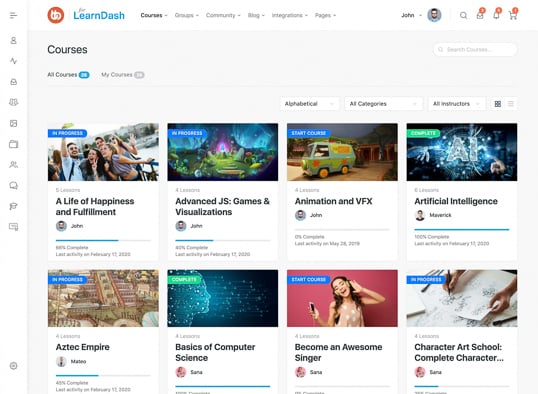Open the profile user icon in sidebar
The image size is (538, 394).
[13, 40]
